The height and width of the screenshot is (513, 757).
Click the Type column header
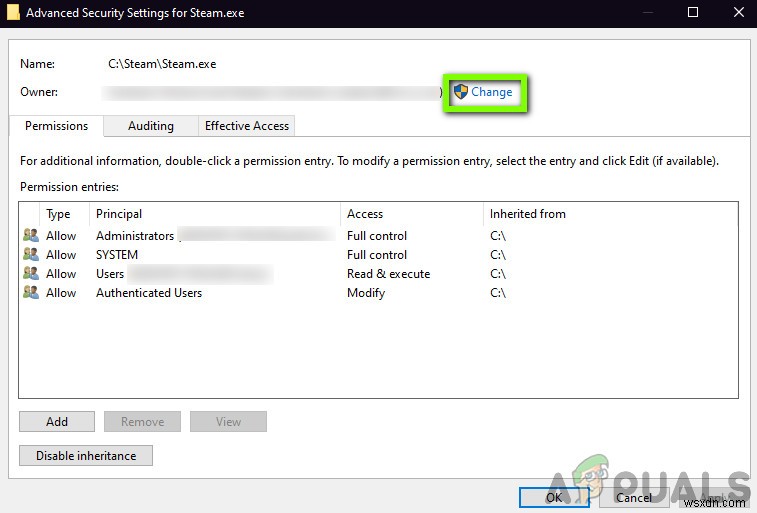tap(64, 214)
